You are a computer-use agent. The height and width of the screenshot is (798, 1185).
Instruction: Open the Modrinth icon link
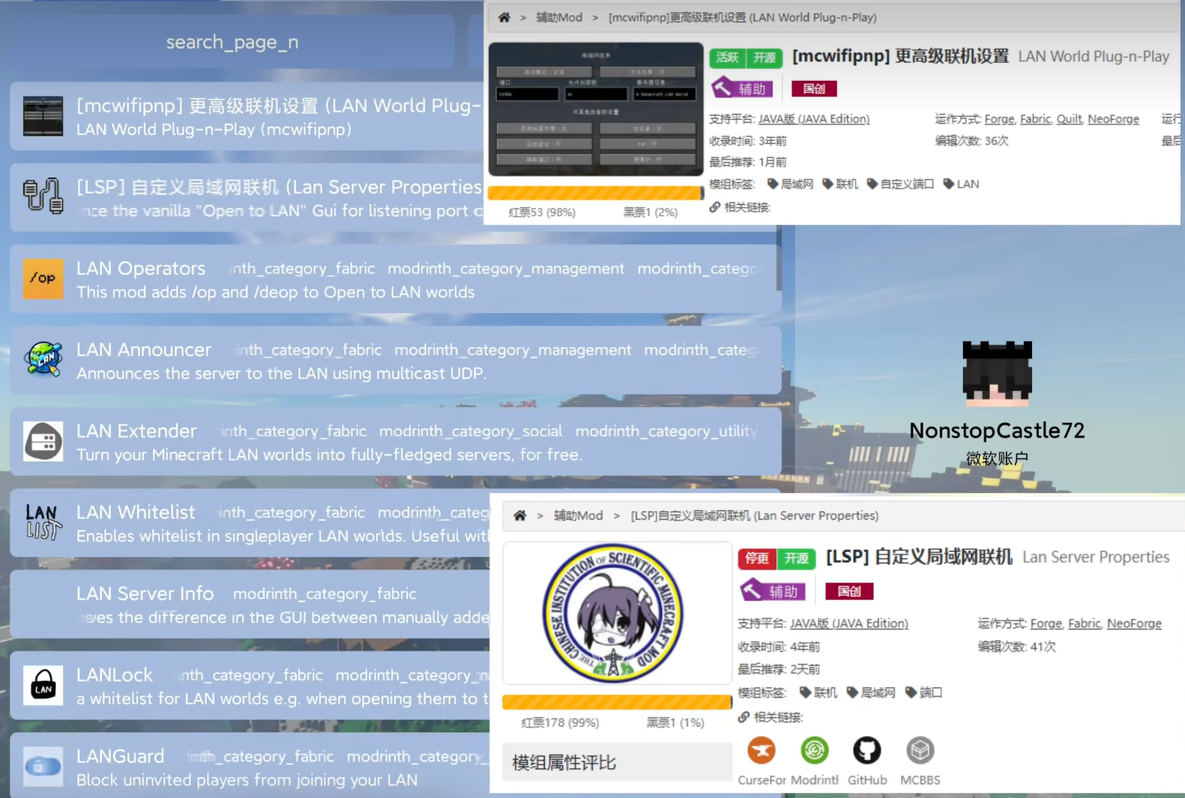pyautogui.click(x=814, y=750)
